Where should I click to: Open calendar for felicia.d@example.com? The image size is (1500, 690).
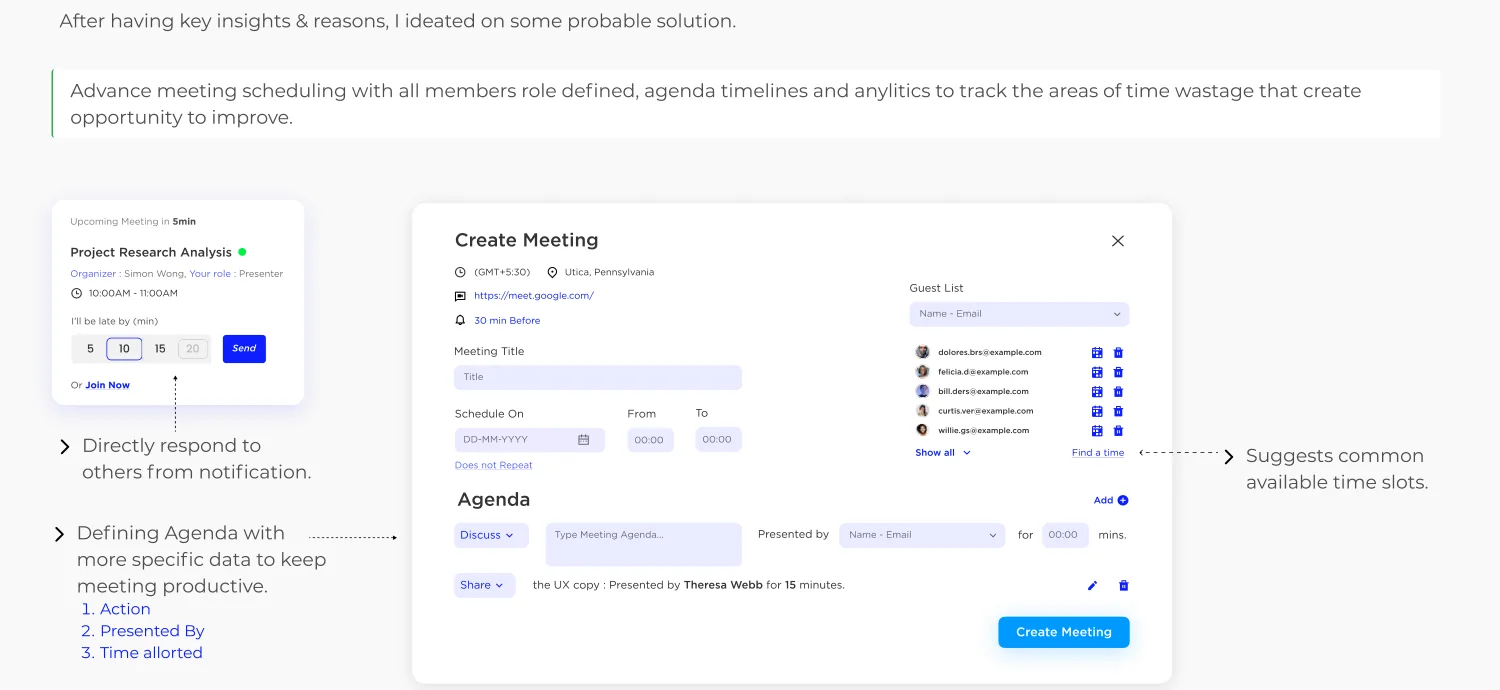(1097, 372)
